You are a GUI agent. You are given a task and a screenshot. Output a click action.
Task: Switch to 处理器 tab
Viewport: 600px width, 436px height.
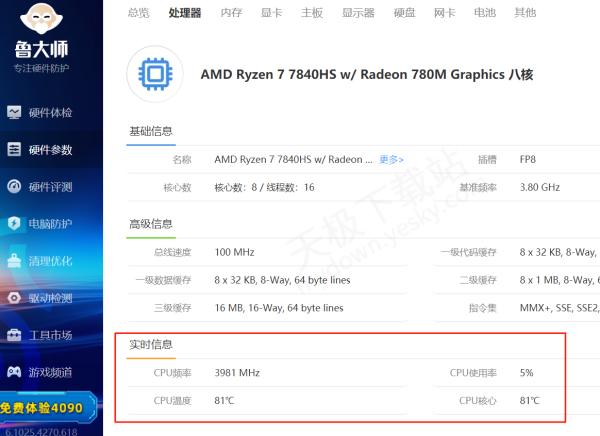coord(185,13)
